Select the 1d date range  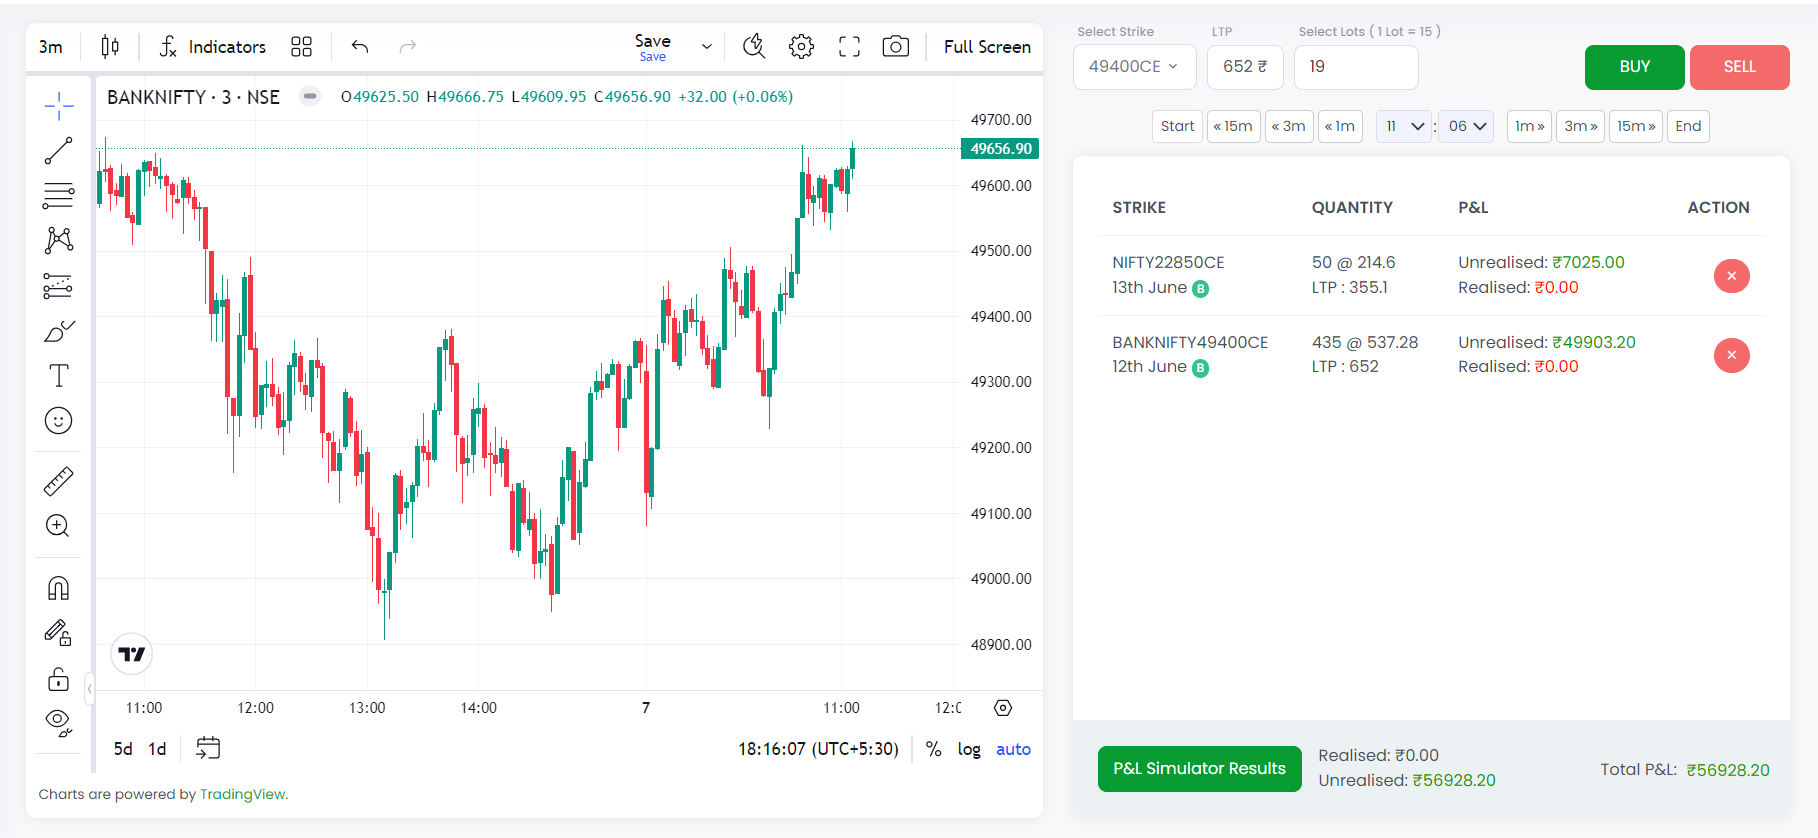coord(158,749)
